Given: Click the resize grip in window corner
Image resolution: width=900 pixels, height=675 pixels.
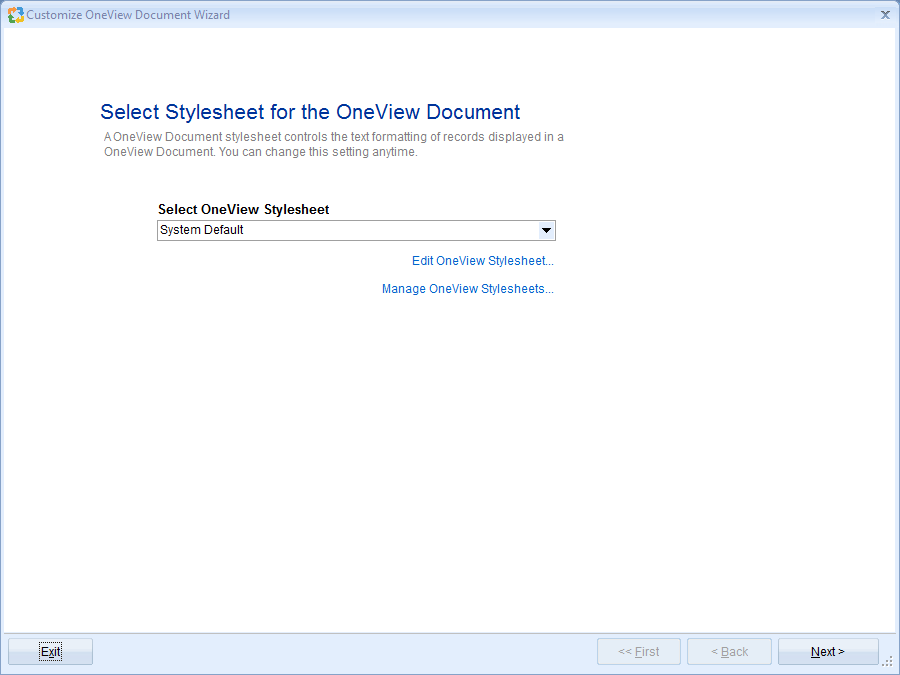Looking at the screenshot, I should click(x=889, y=662).
